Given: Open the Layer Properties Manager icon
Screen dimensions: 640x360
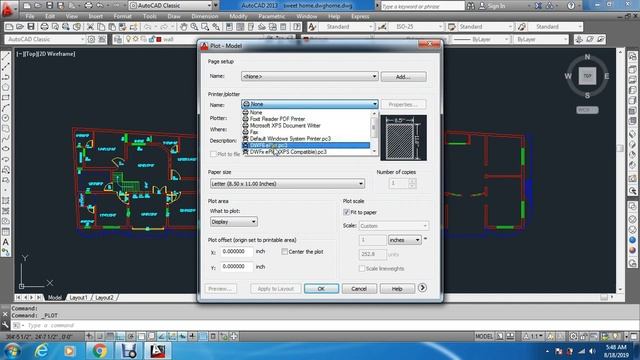Looking at the screenshot, I should pos(118,39).
